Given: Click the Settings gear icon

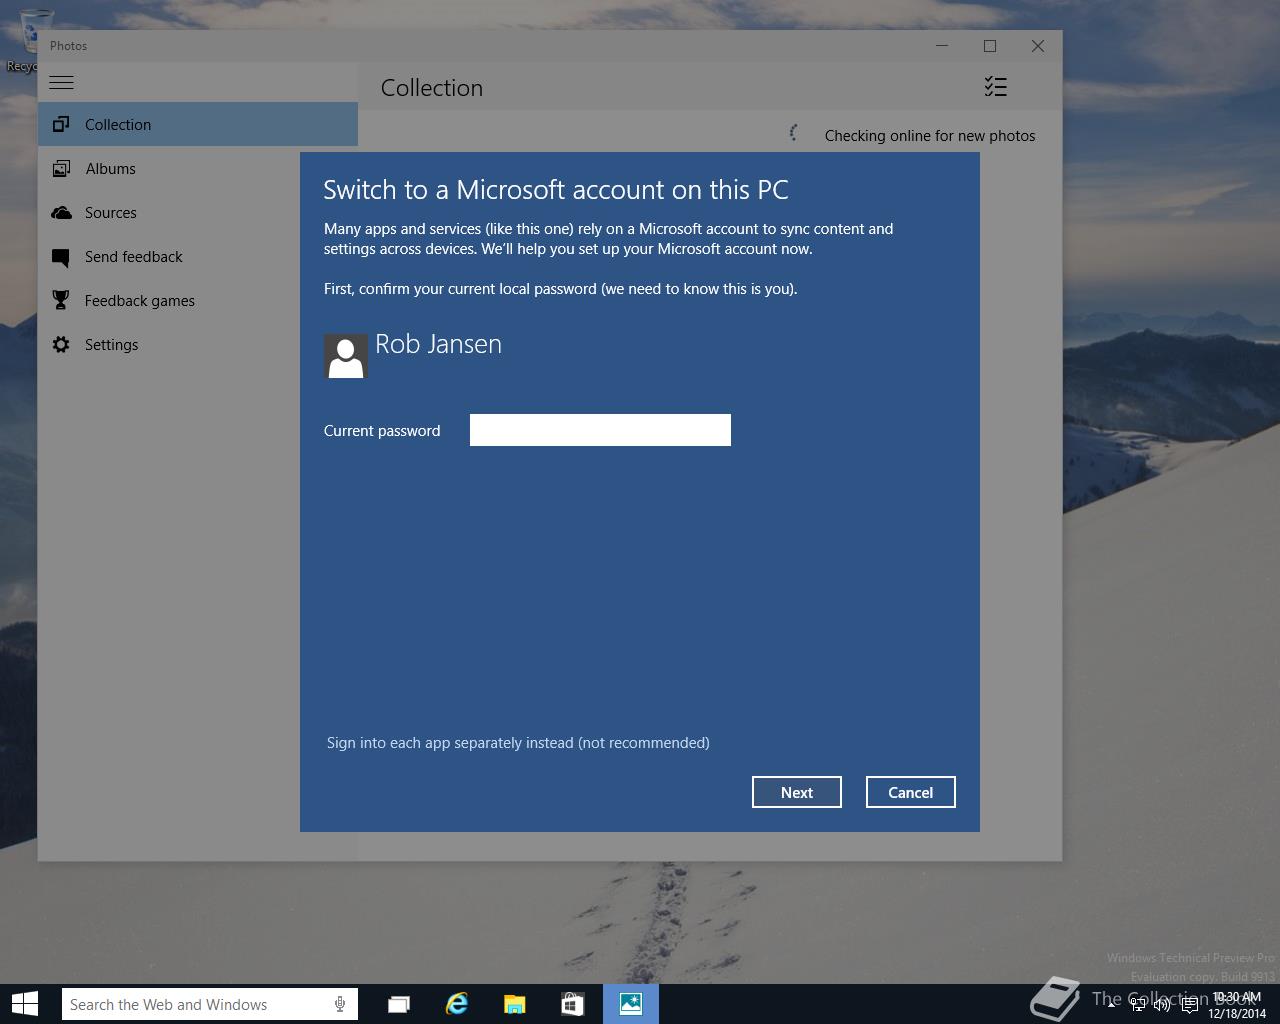Looking at the screenshot, I should pyautogui.click(x=61, y=344).
